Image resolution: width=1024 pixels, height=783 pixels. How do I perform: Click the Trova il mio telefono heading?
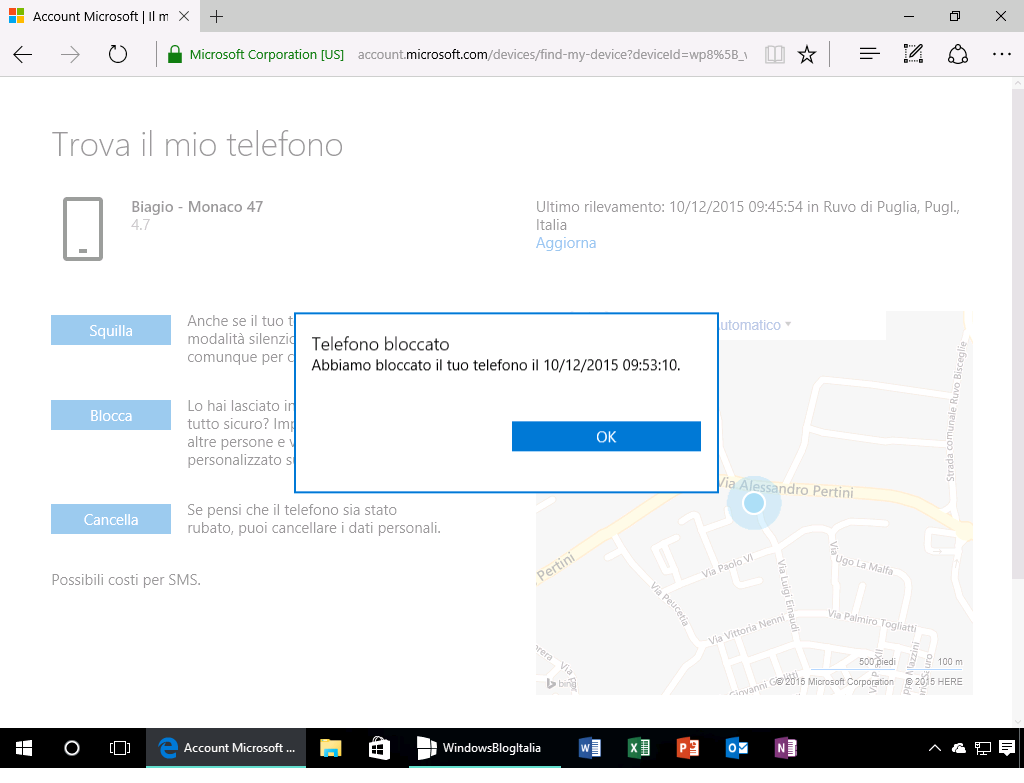pos(197,144)
